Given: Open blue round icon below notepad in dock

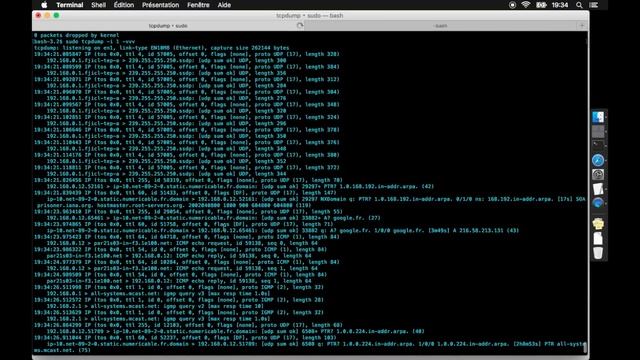Looking at the screenshot, I should tap(598, 203).
